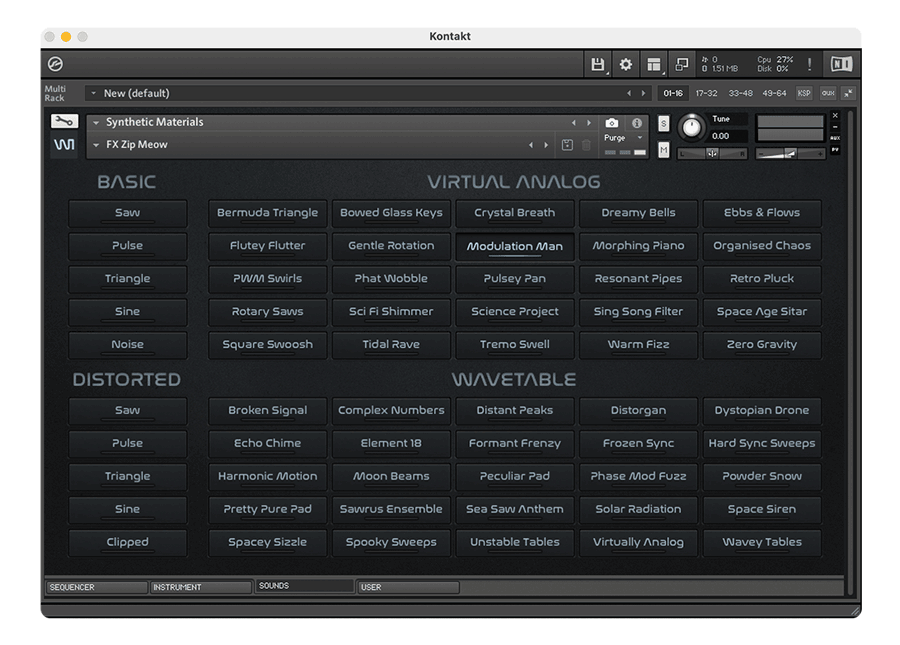Click the Native Instruments NI logo
The height and width of the screenshot is (645, 900).
pos(841,64)
